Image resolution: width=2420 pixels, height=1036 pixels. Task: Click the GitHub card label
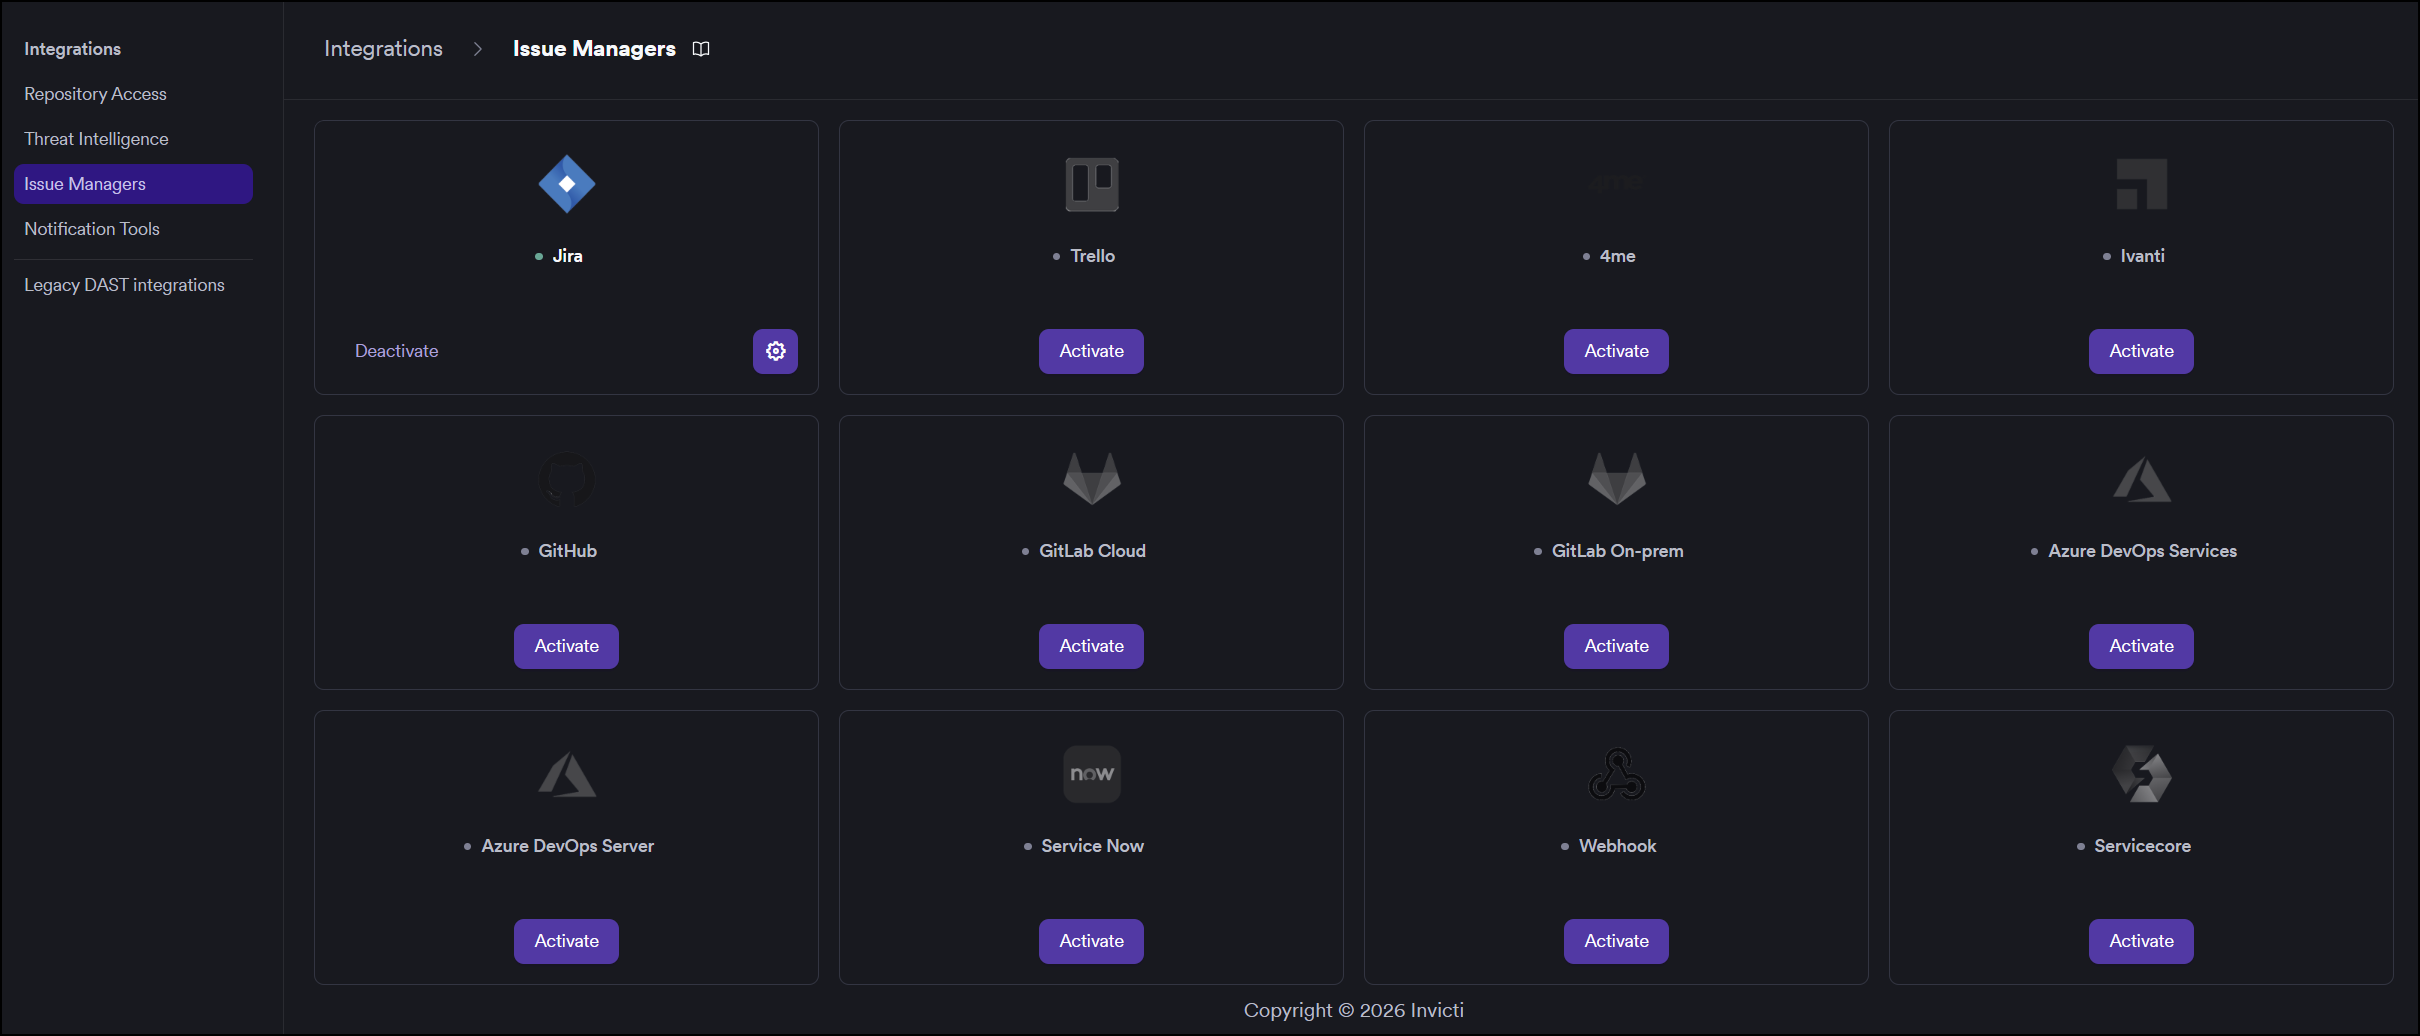(567, 551)
